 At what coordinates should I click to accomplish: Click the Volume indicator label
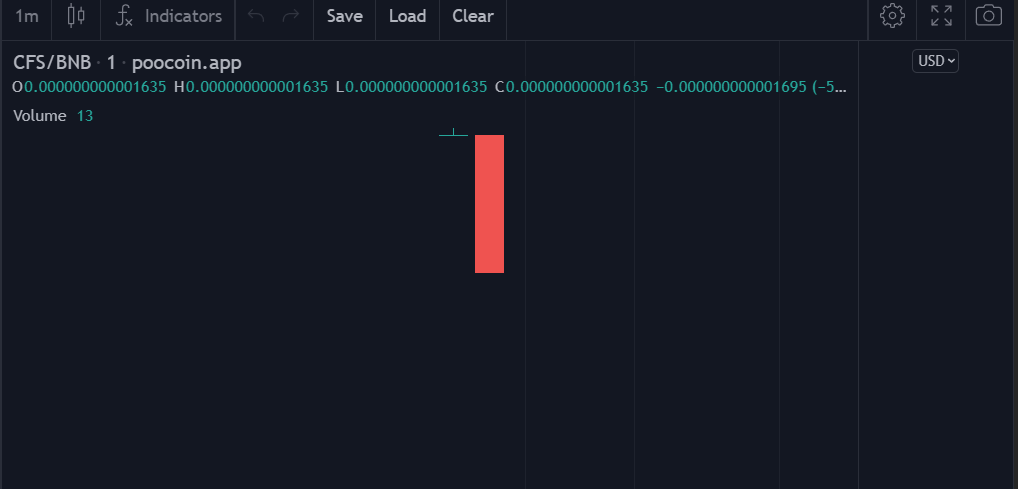tap(40, 116)
